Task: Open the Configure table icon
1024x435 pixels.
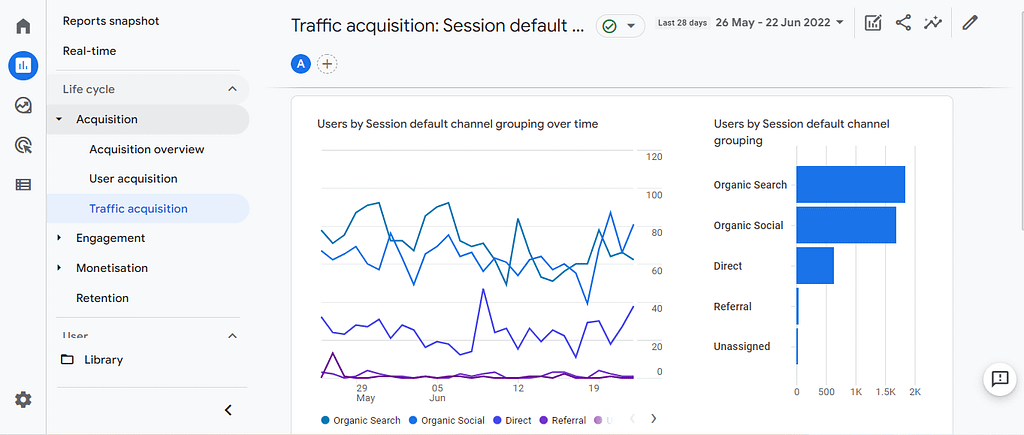Action: pyautogui.click(x=23, y=185)
